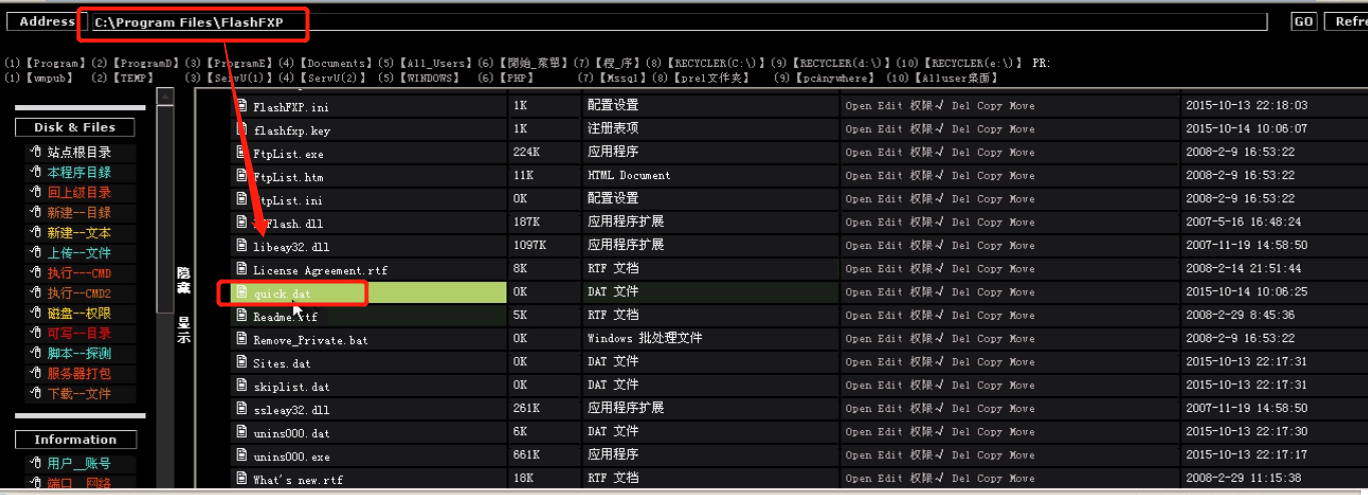Click Edit in the Remove_Private.bat row

point(890,339)
